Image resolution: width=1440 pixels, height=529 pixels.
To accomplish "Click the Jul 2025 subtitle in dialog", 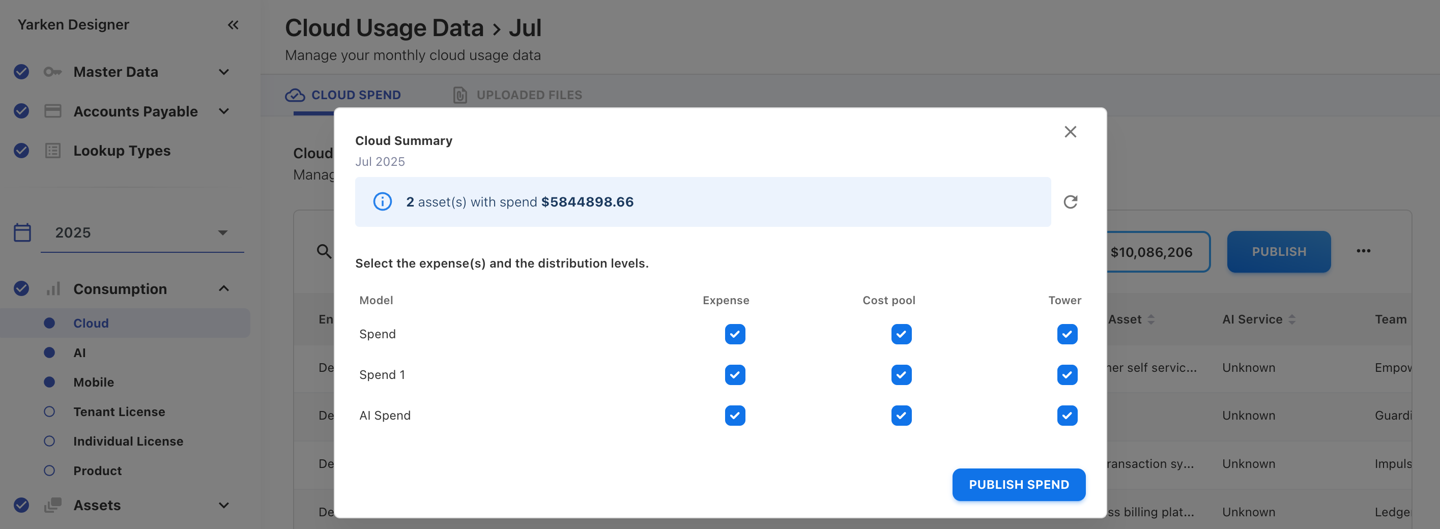I will (x=380, y=162).
